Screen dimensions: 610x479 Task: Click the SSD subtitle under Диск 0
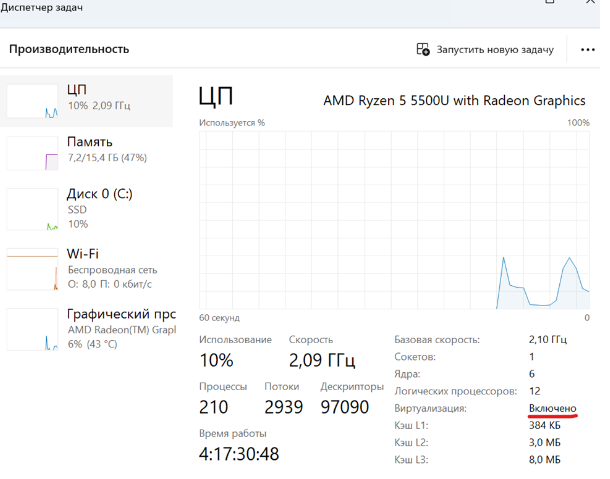click(77, 210)
